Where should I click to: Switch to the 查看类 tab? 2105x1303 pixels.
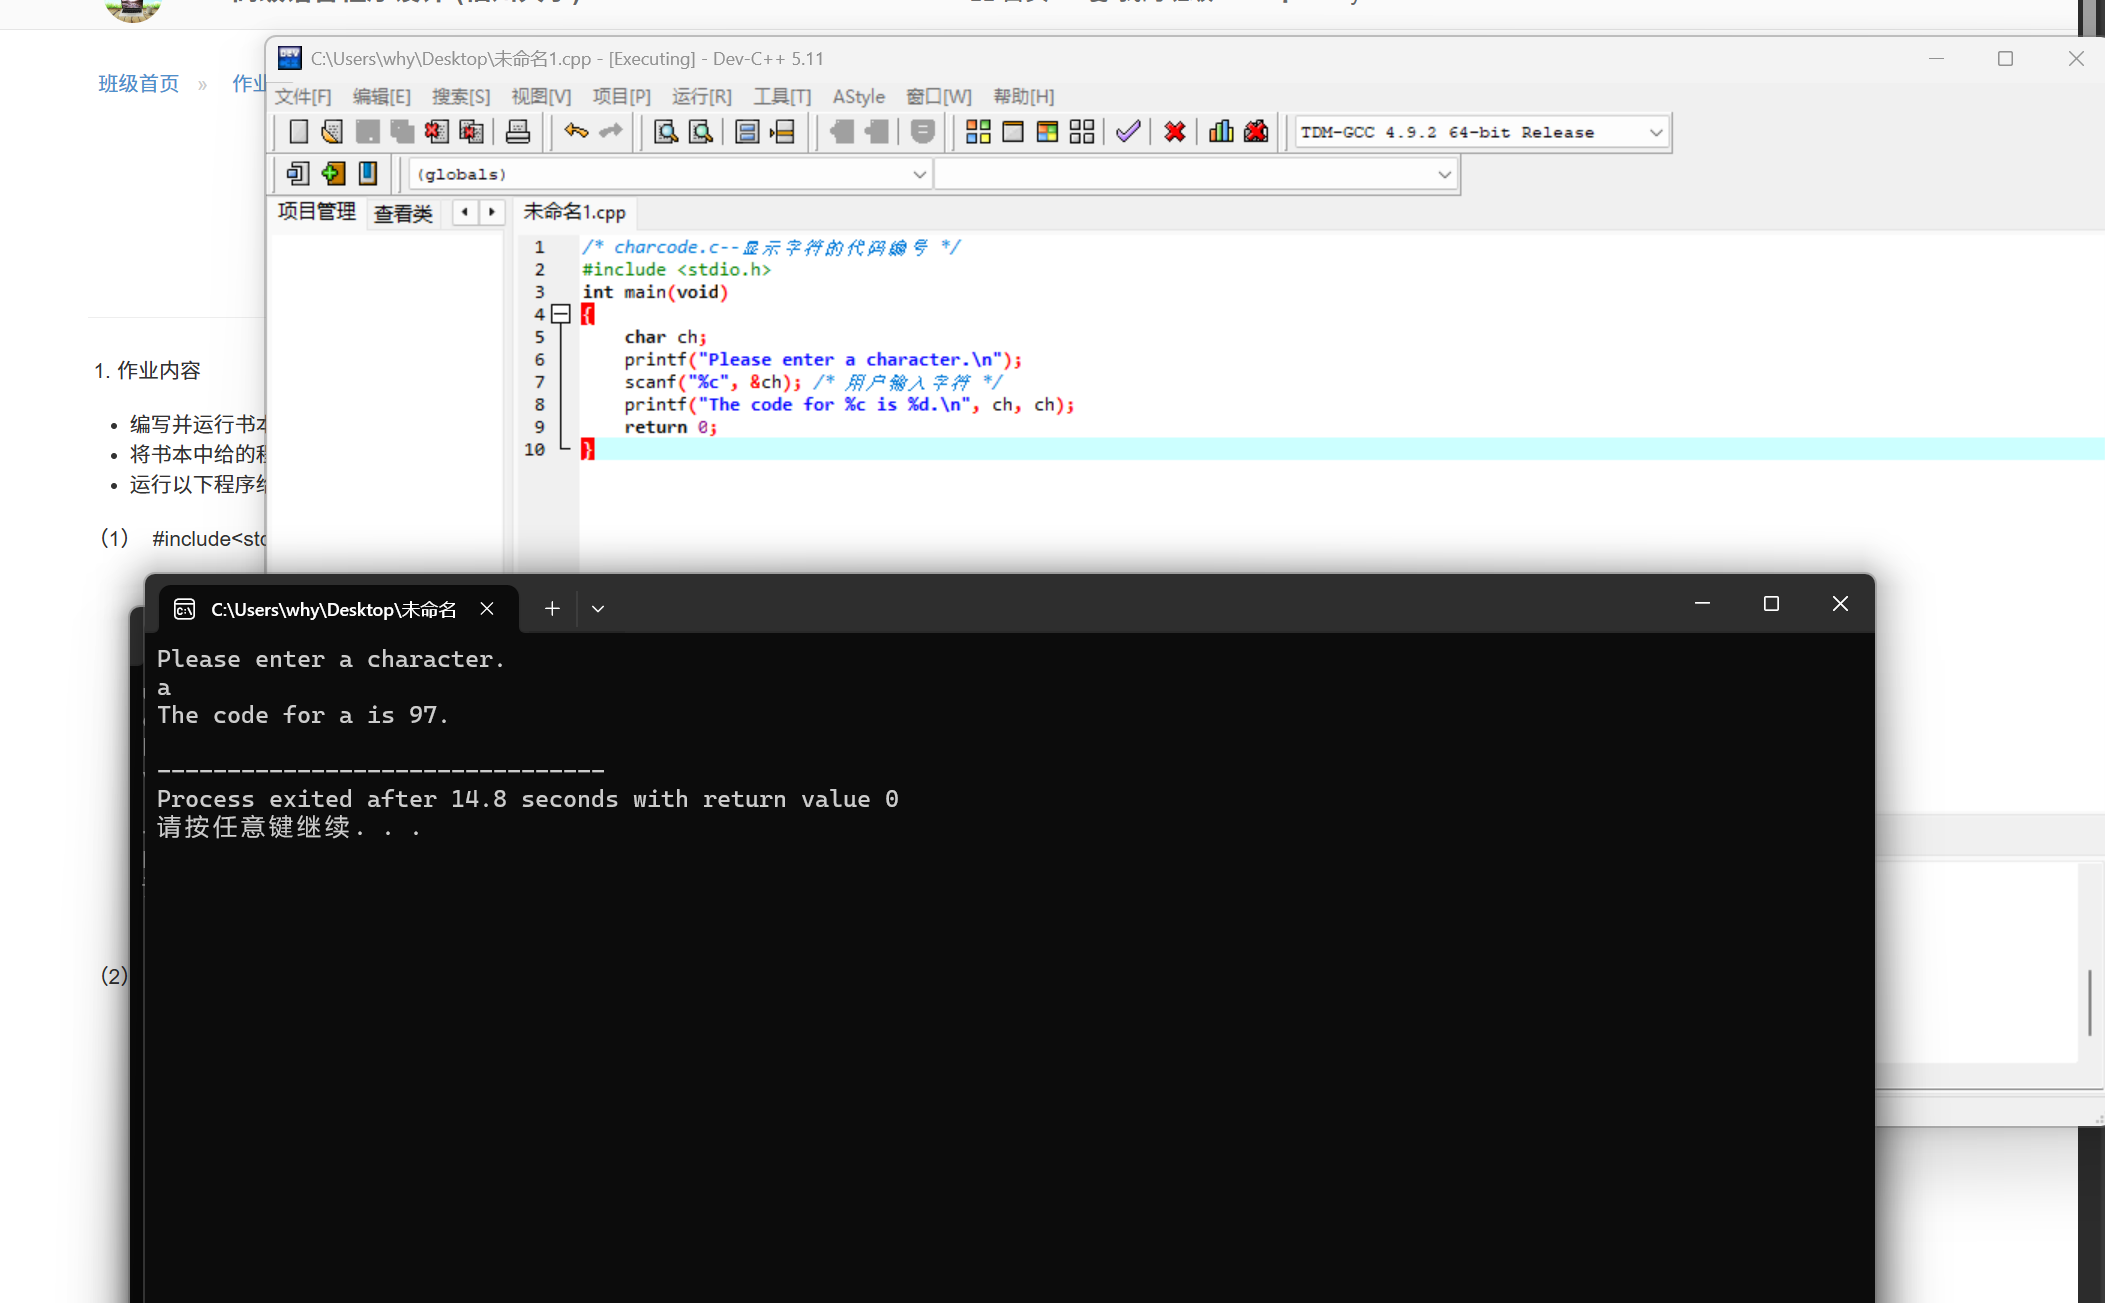[x=403, y=213]
